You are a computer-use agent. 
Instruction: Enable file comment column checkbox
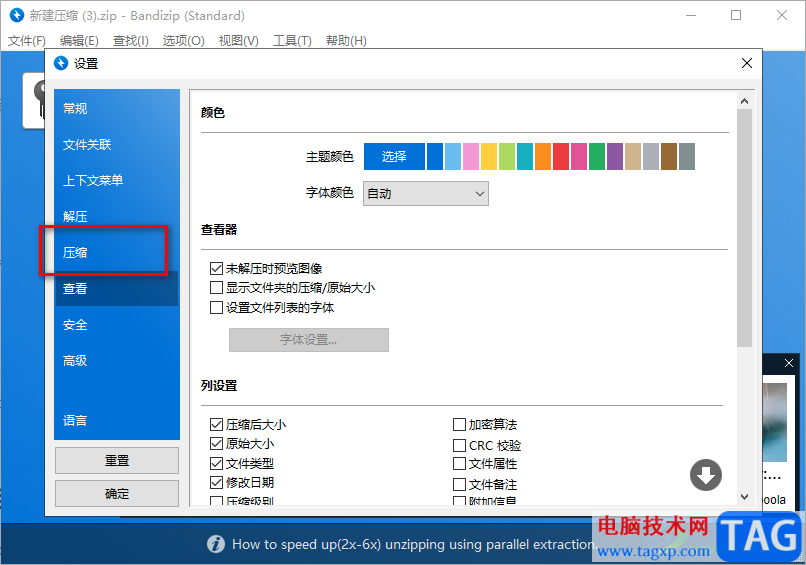coord(459,484)
